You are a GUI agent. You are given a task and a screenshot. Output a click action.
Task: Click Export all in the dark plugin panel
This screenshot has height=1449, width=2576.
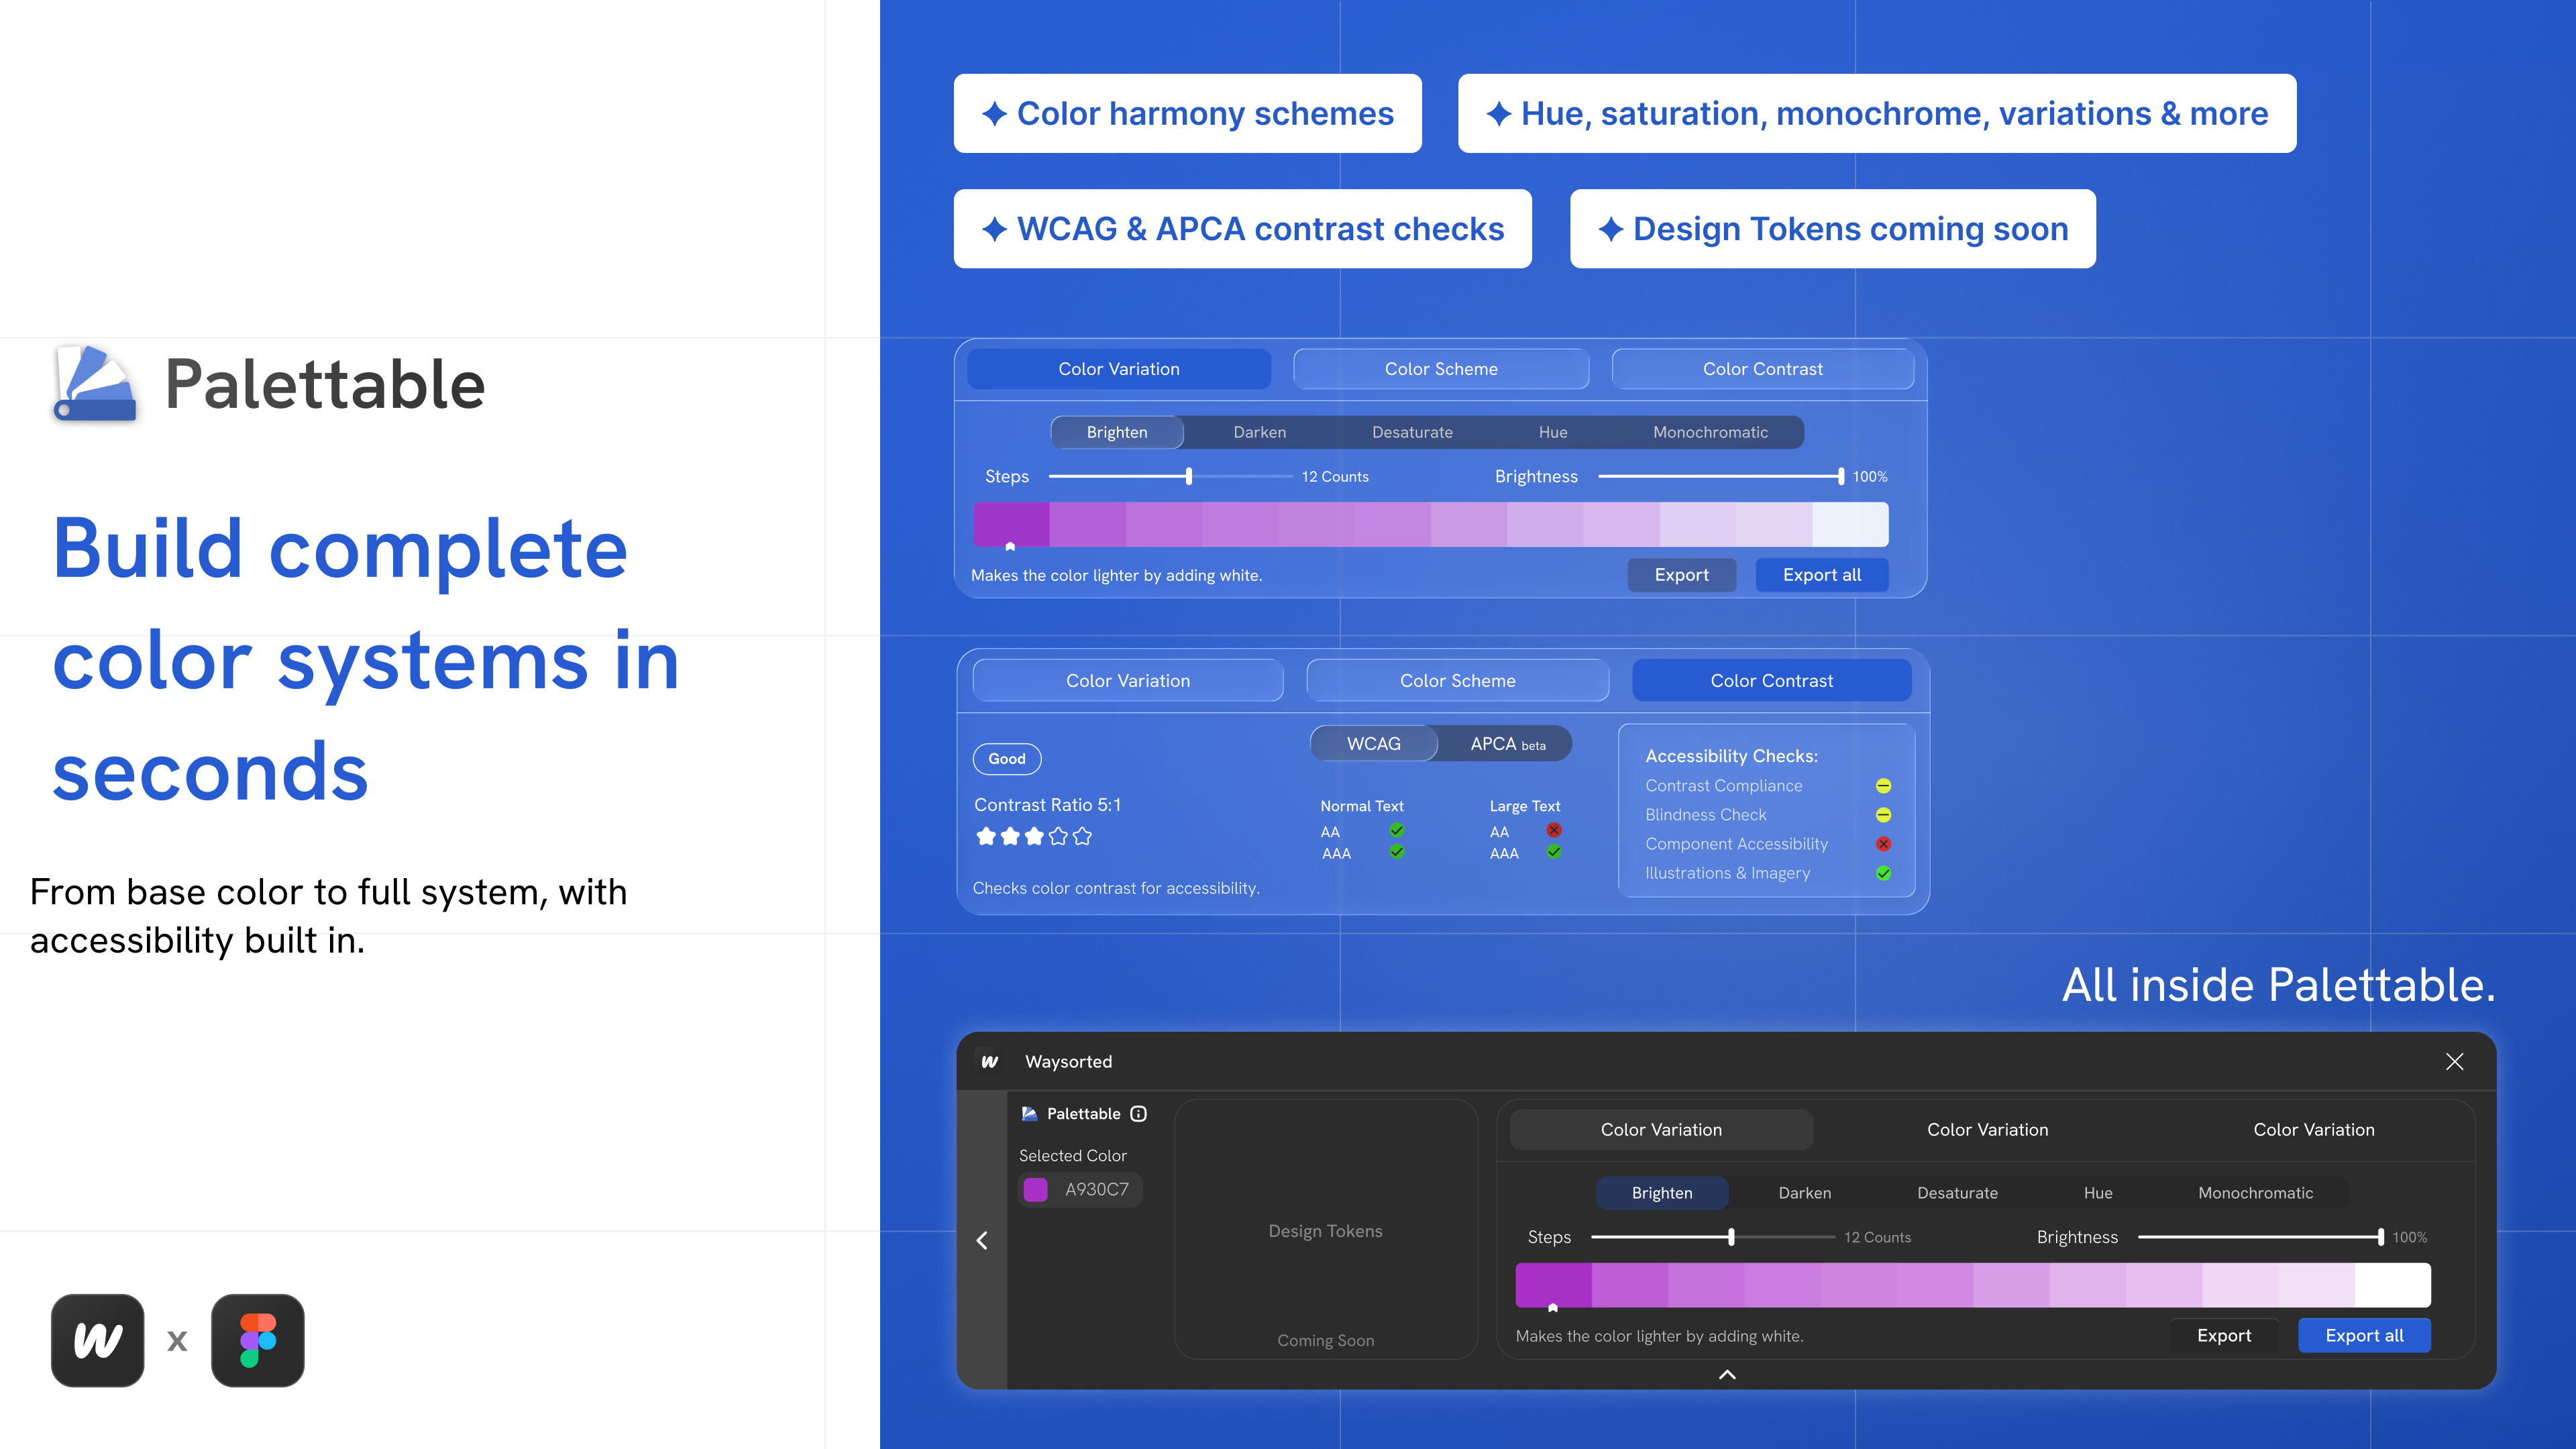(2364, 1335)
